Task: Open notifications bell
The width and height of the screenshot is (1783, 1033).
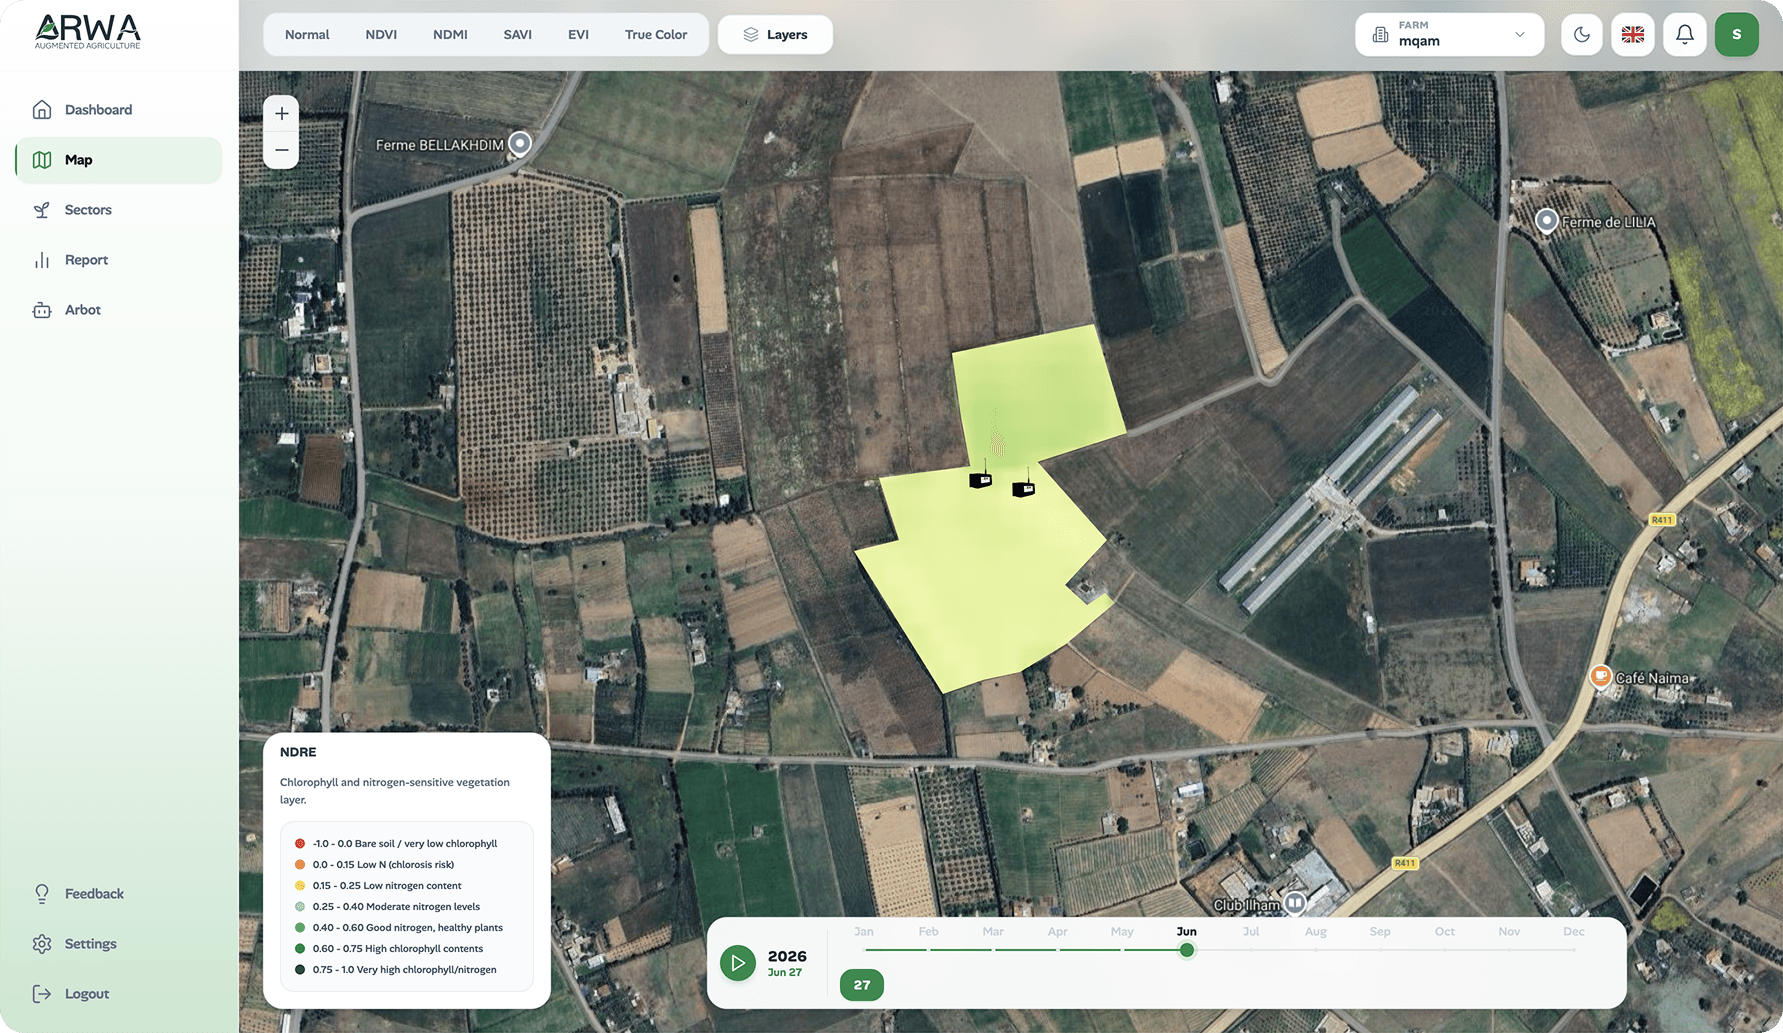Action: [1685, 35]
